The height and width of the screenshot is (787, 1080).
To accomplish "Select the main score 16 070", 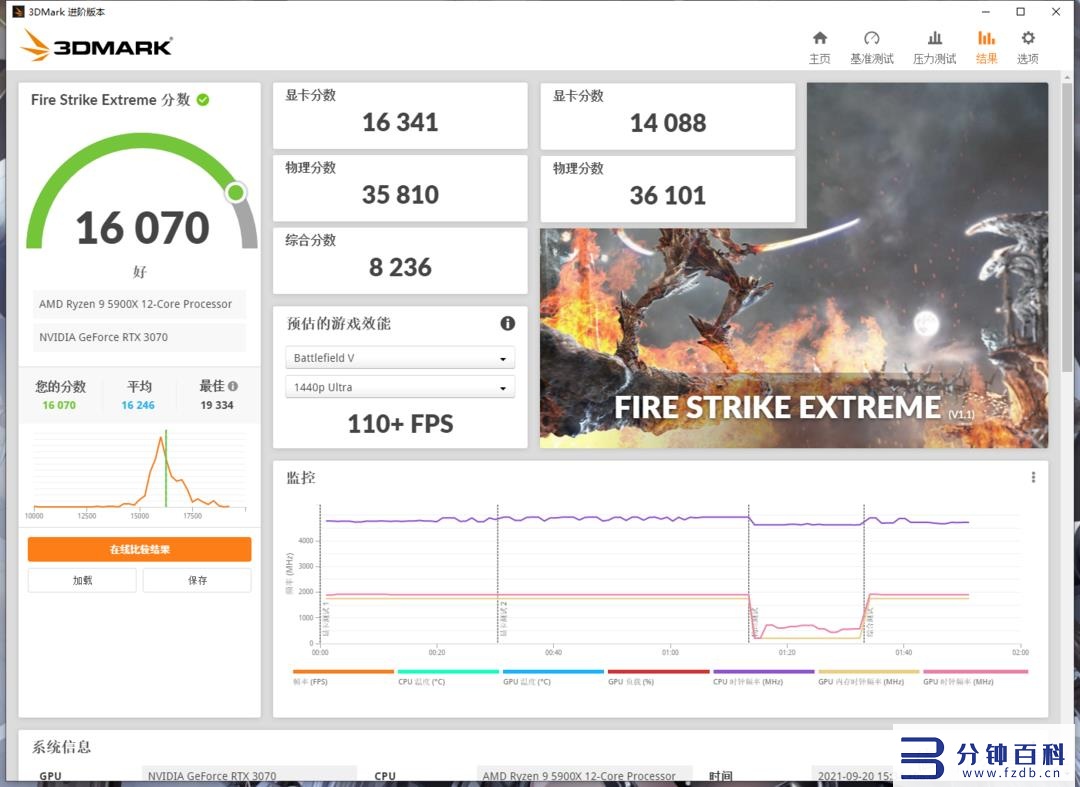I will 142,228.
